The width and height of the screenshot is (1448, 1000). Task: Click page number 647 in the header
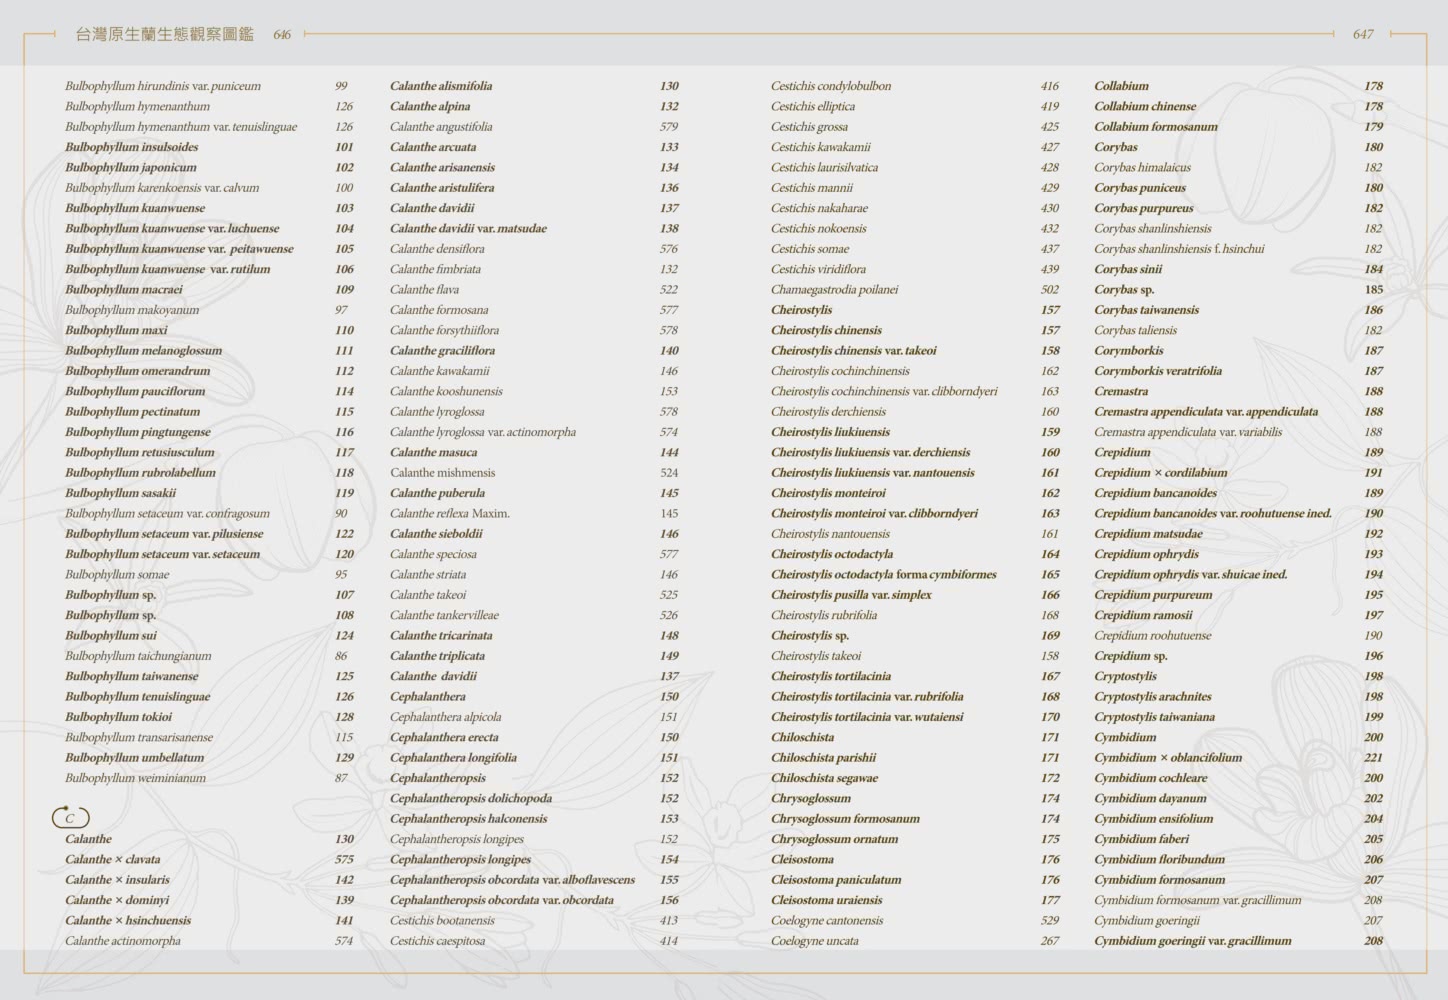(1362, 34)
